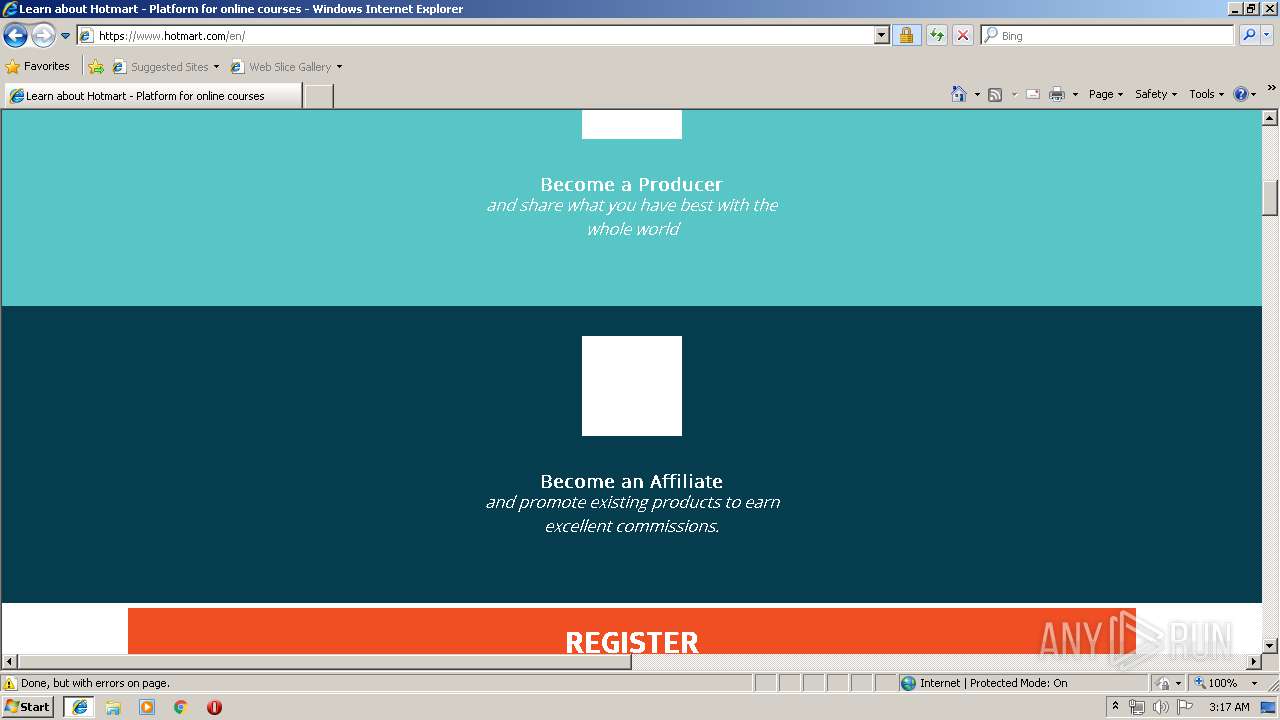The width and height of the screenshot is (1280, 720).
Task: Click the browser Back arrow button
Action: (15, 36)
